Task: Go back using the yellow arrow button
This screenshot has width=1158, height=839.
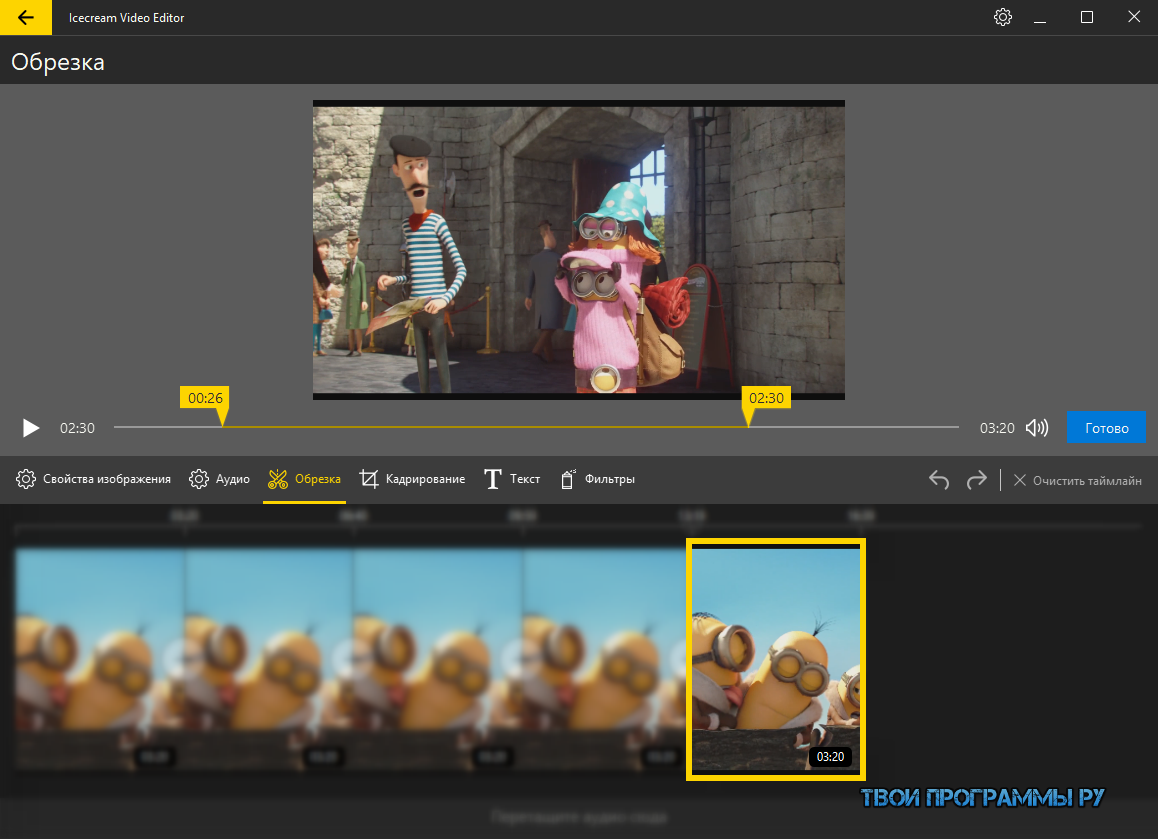Action: (26, 17)
